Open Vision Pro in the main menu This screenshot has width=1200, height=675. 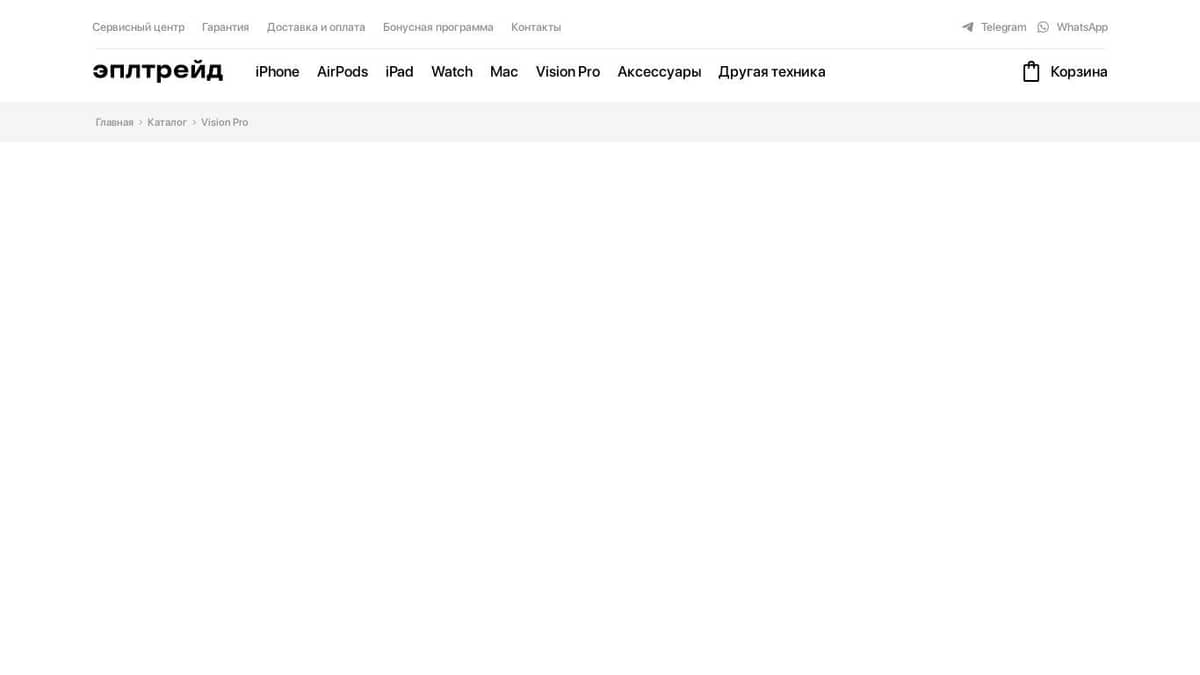567,72
